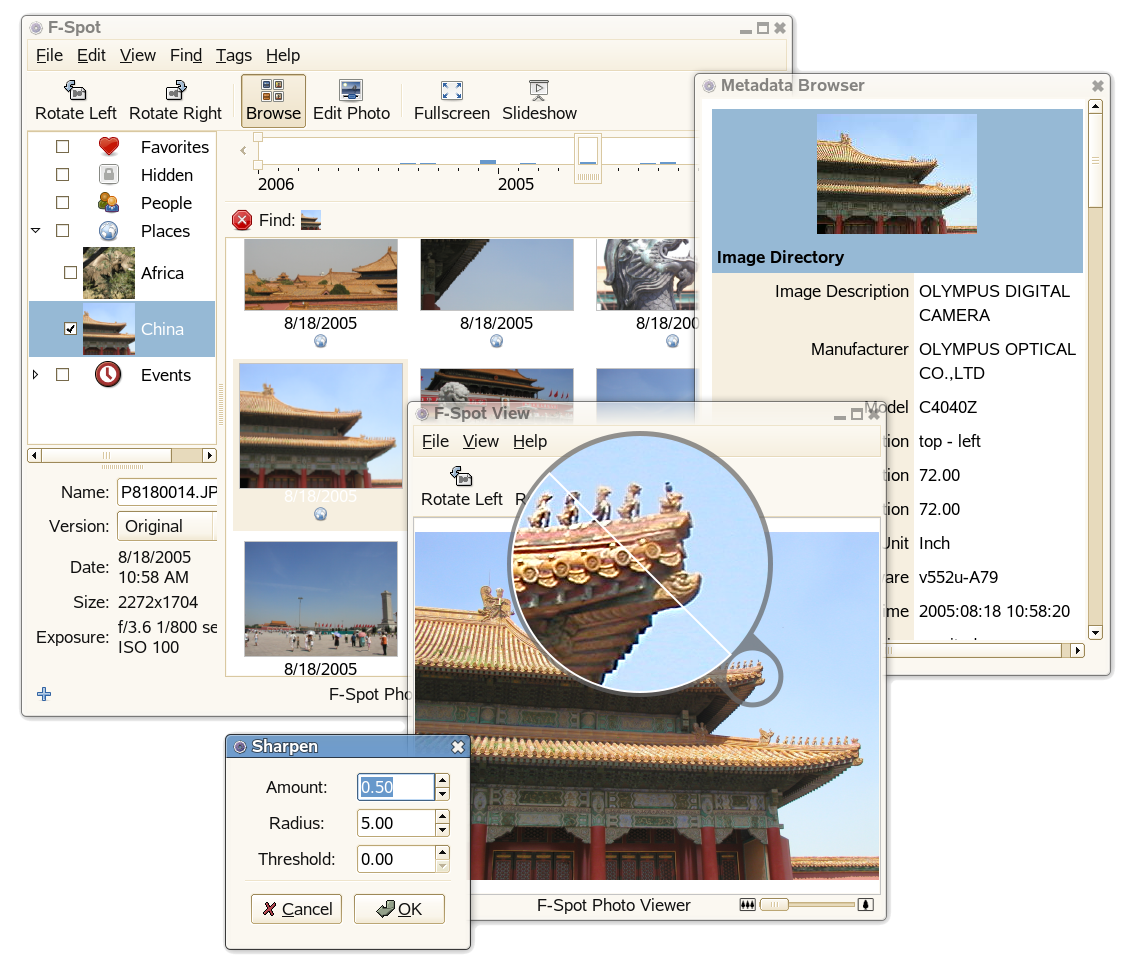Open Edit Photo mode
The width and height of the screenshot is (1142, 967).
click(351, 100)
